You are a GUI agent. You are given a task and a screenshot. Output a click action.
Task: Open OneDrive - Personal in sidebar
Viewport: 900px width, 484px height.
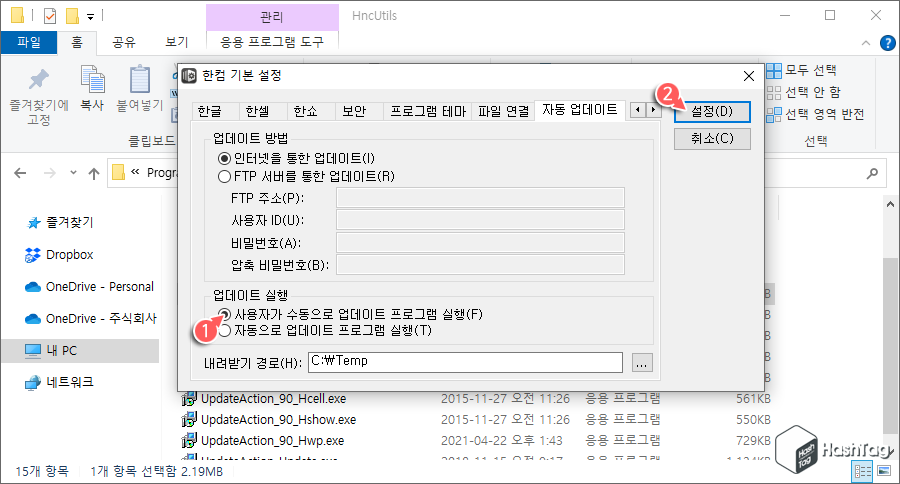[x=89, y=286]
